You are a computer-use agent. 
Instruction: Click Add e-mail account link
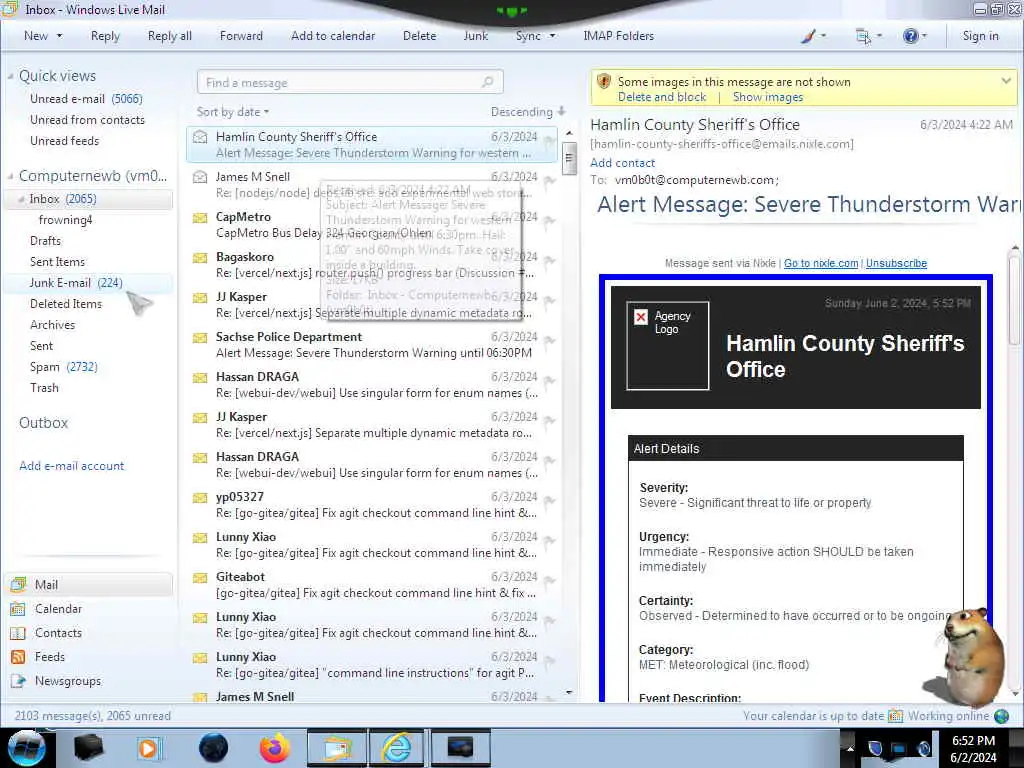pyautogui.click(x=71, y=466)
